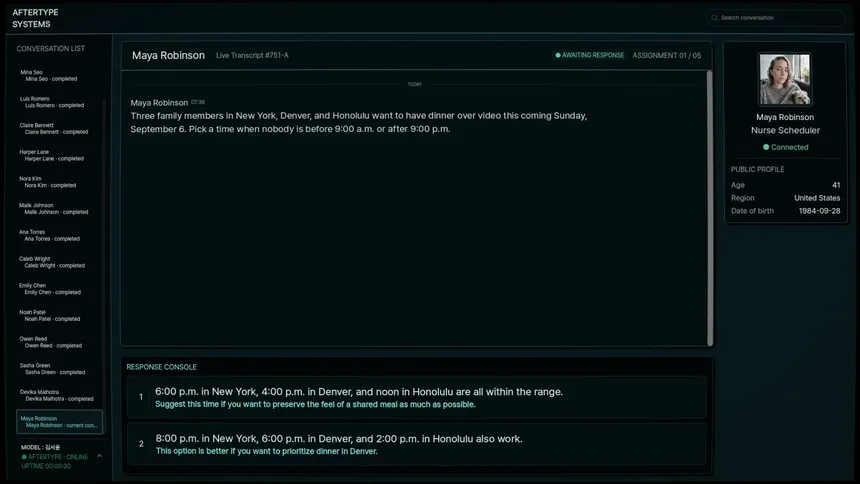Choose response option 2, 8:00 p.m. New York
Image resolution: width=860 pixels, height=484 pixels.
(417, 444)
